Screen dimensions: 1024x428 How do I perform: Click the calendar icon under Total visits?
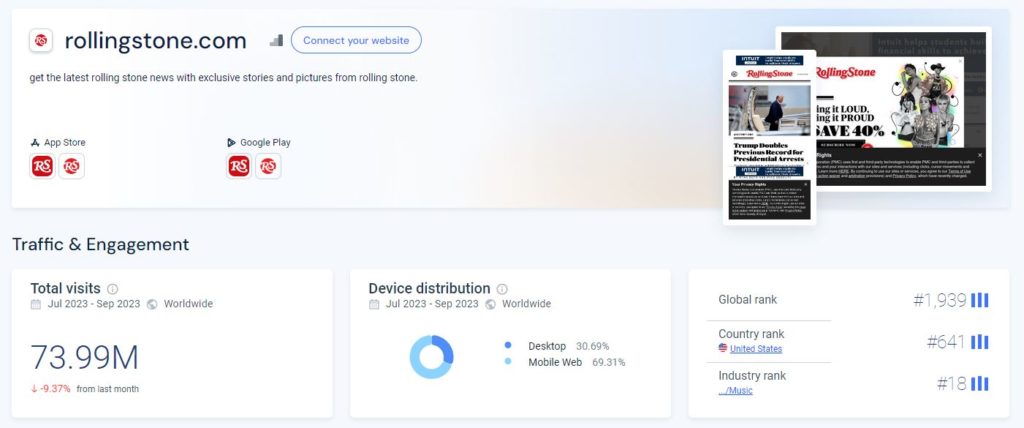[36, 305]
